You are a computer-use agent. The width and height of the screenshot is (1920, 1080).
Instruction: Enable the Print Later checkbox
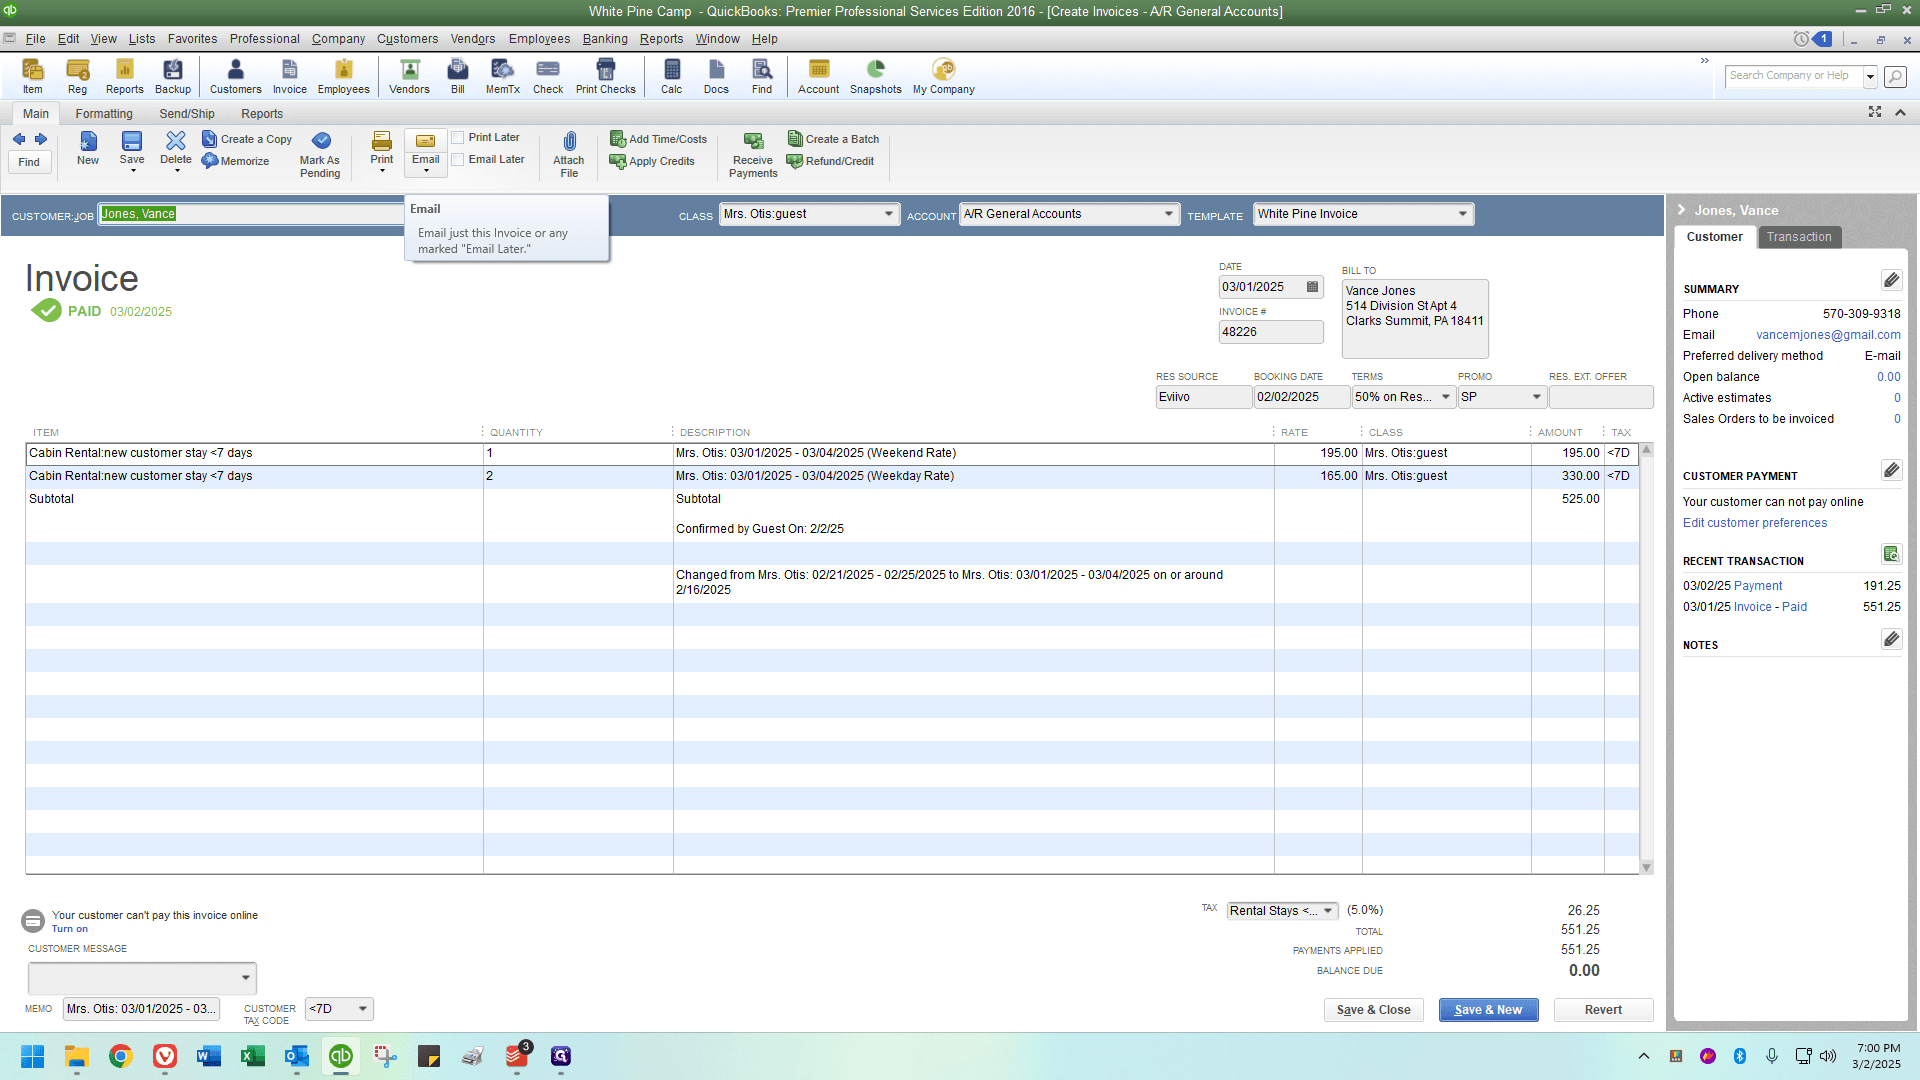click(458, 138)
